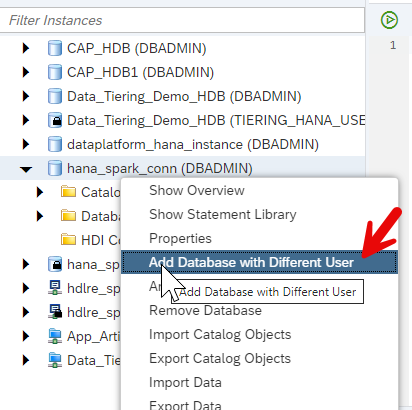The image size is (412, 410).
Task: Click the first hdlre_sp data lake icon
Action: point(55,288)
